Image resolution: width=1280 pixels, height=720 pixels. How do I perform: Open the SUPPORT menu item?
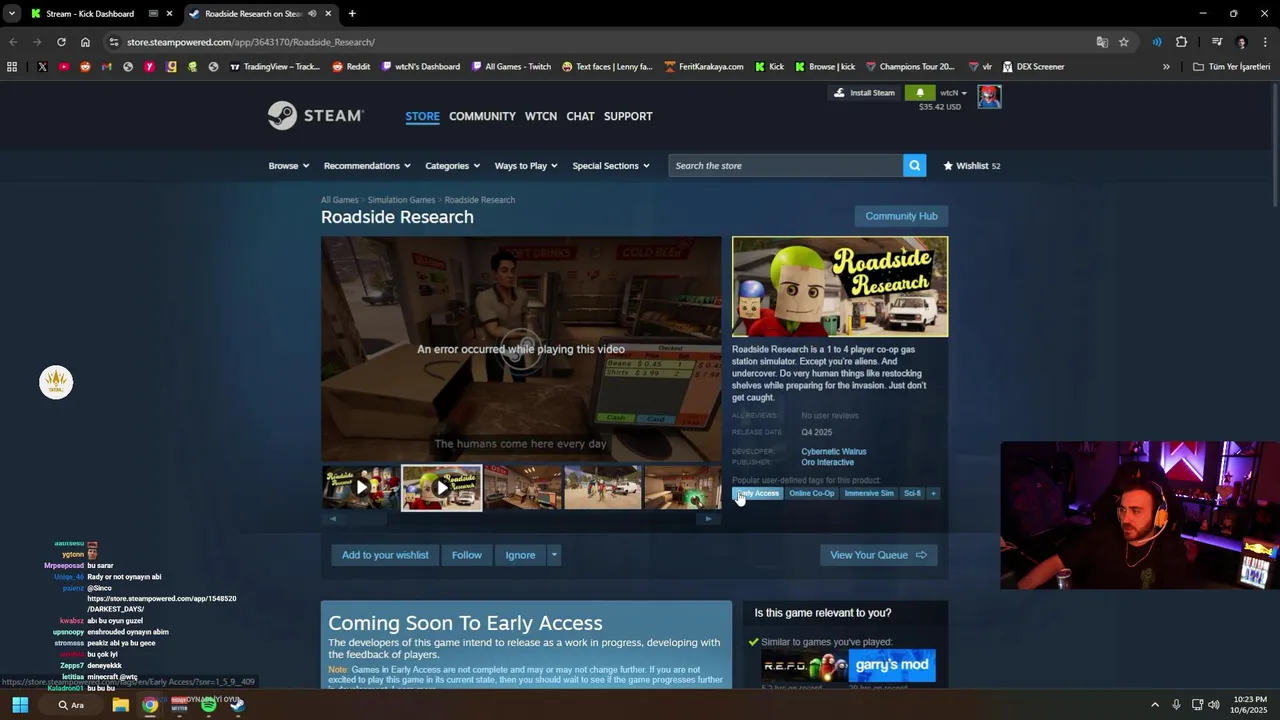point(628,116)
